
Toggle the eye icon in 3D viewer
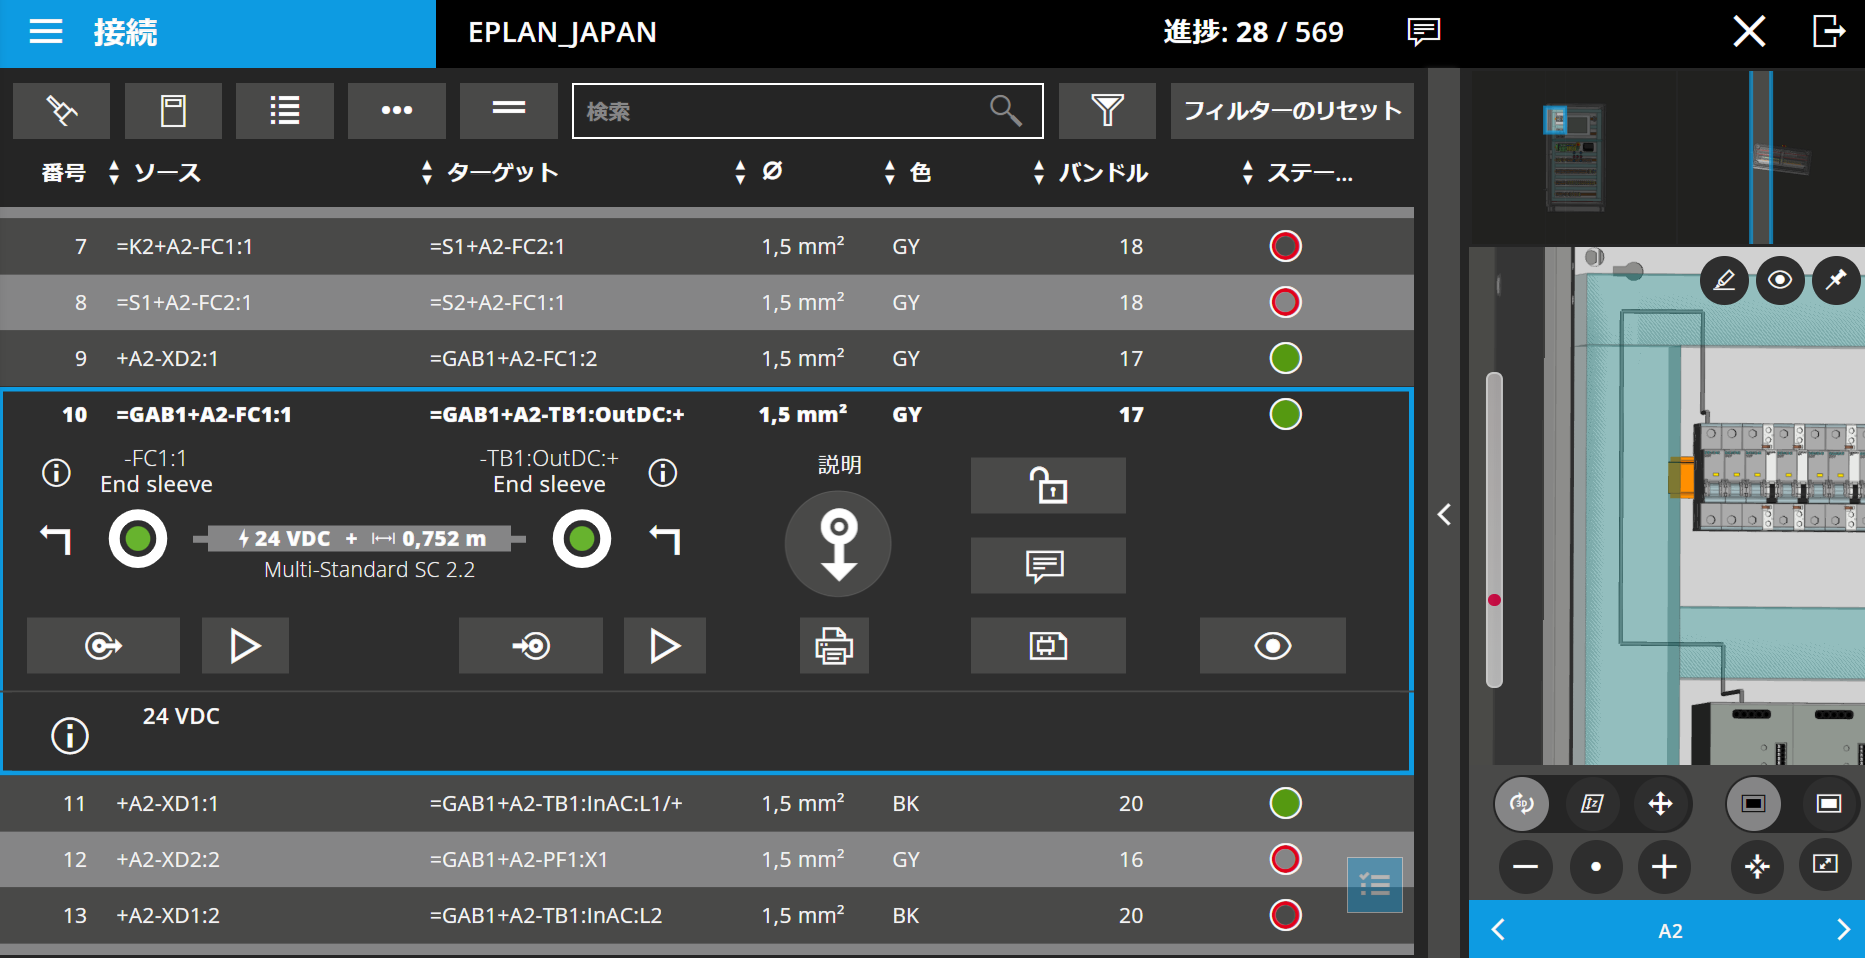coord(1780,280)
